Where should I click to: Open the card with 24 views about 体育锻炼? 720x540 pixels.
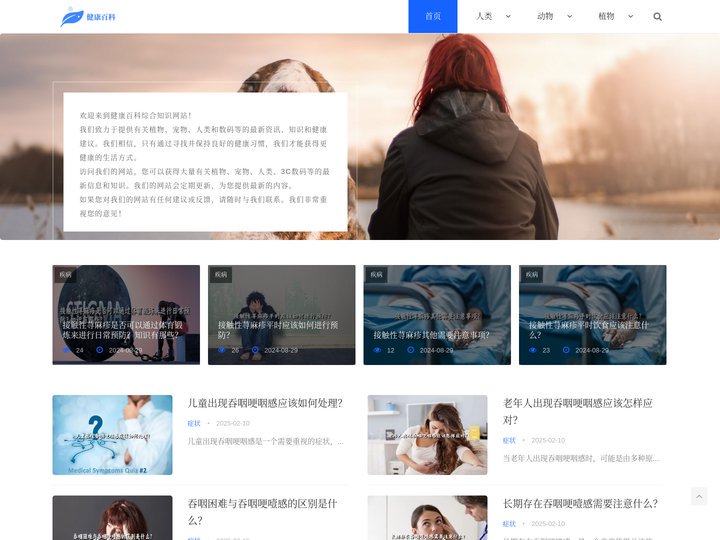tap(126, 315)
